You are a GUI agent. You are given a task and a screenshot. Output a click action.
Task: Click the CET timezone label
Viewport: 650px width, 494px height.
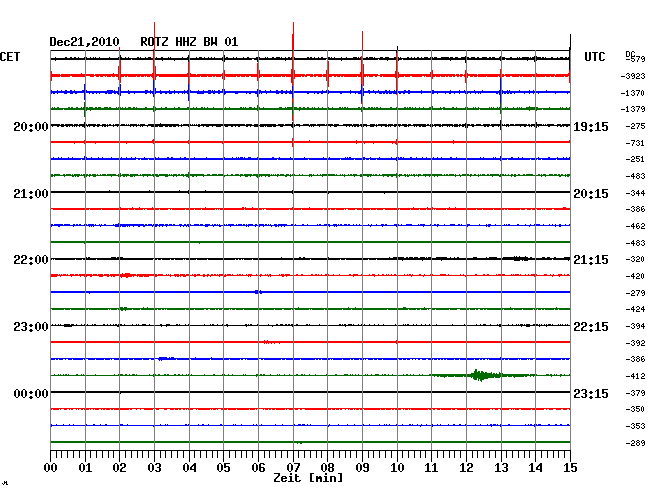tap(10, 57)
